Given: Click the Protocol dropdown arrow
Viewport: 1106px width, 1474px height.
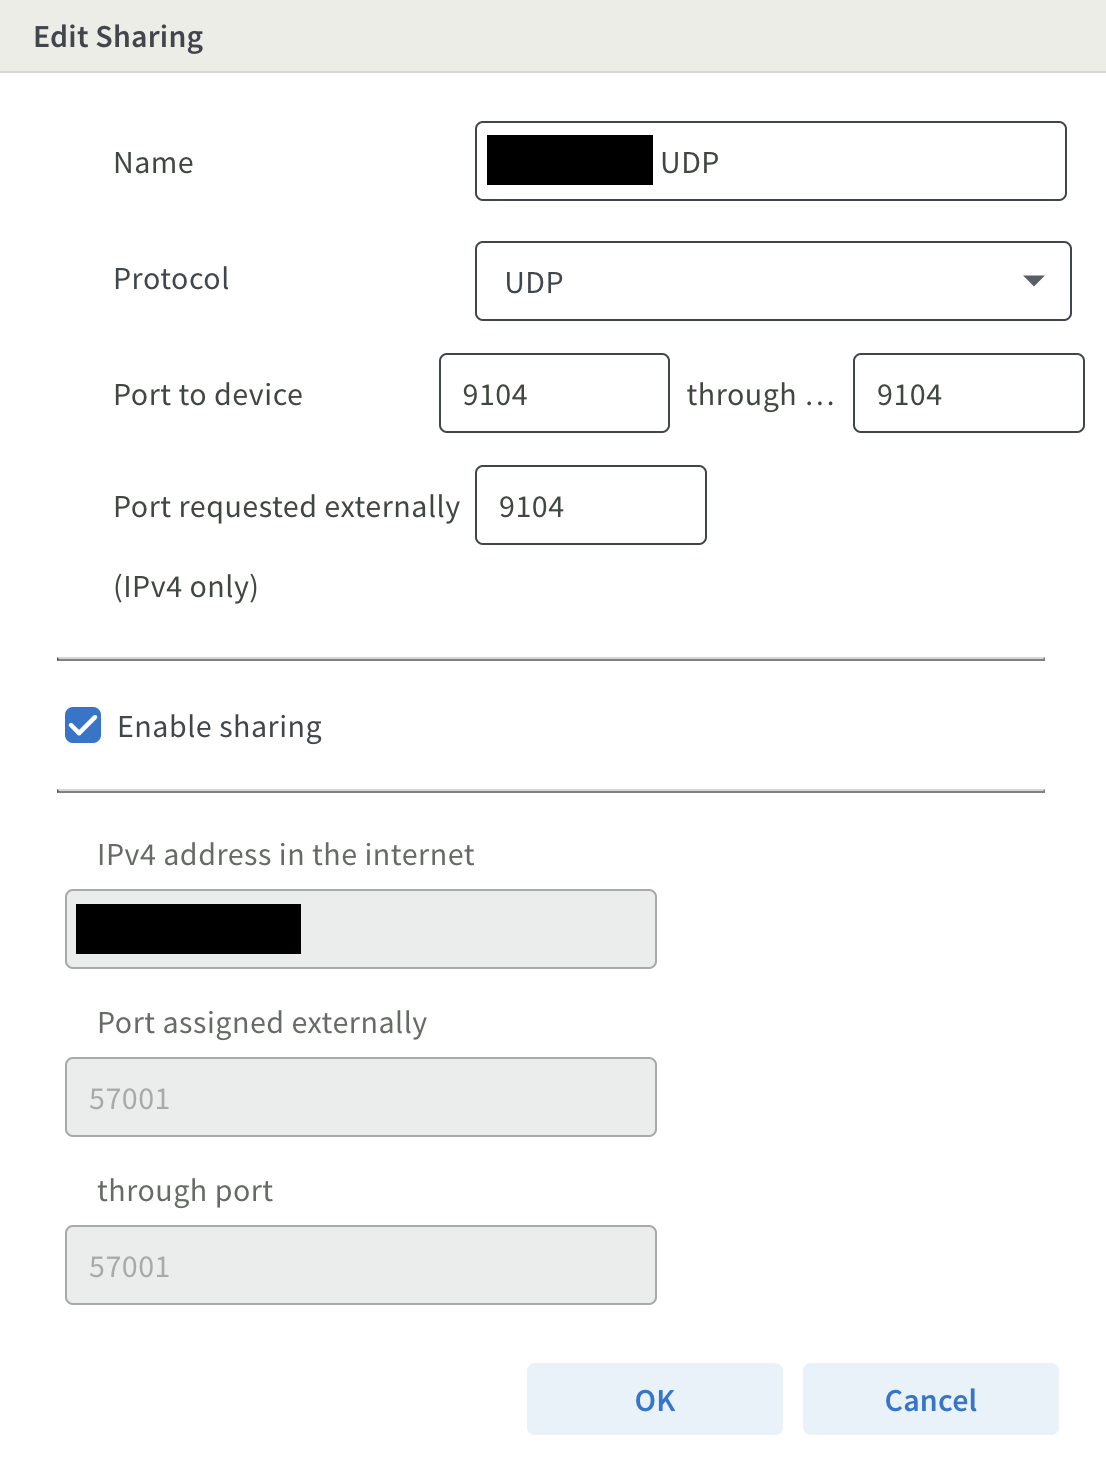Looking at the screenshot, I should click(1034, 281).
